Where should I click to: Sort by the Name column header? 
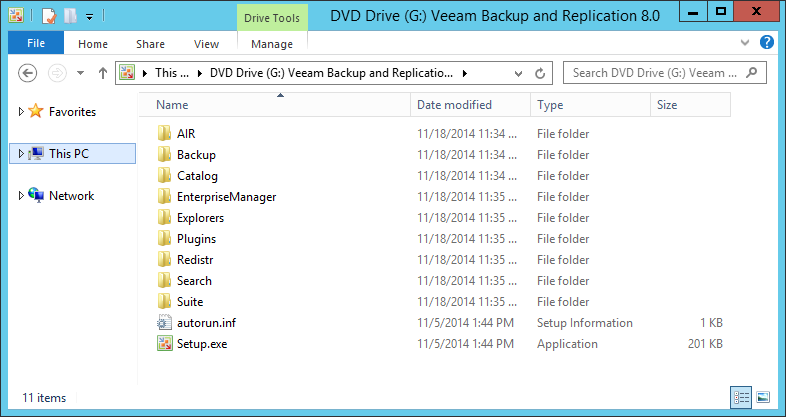click(274, 105)
